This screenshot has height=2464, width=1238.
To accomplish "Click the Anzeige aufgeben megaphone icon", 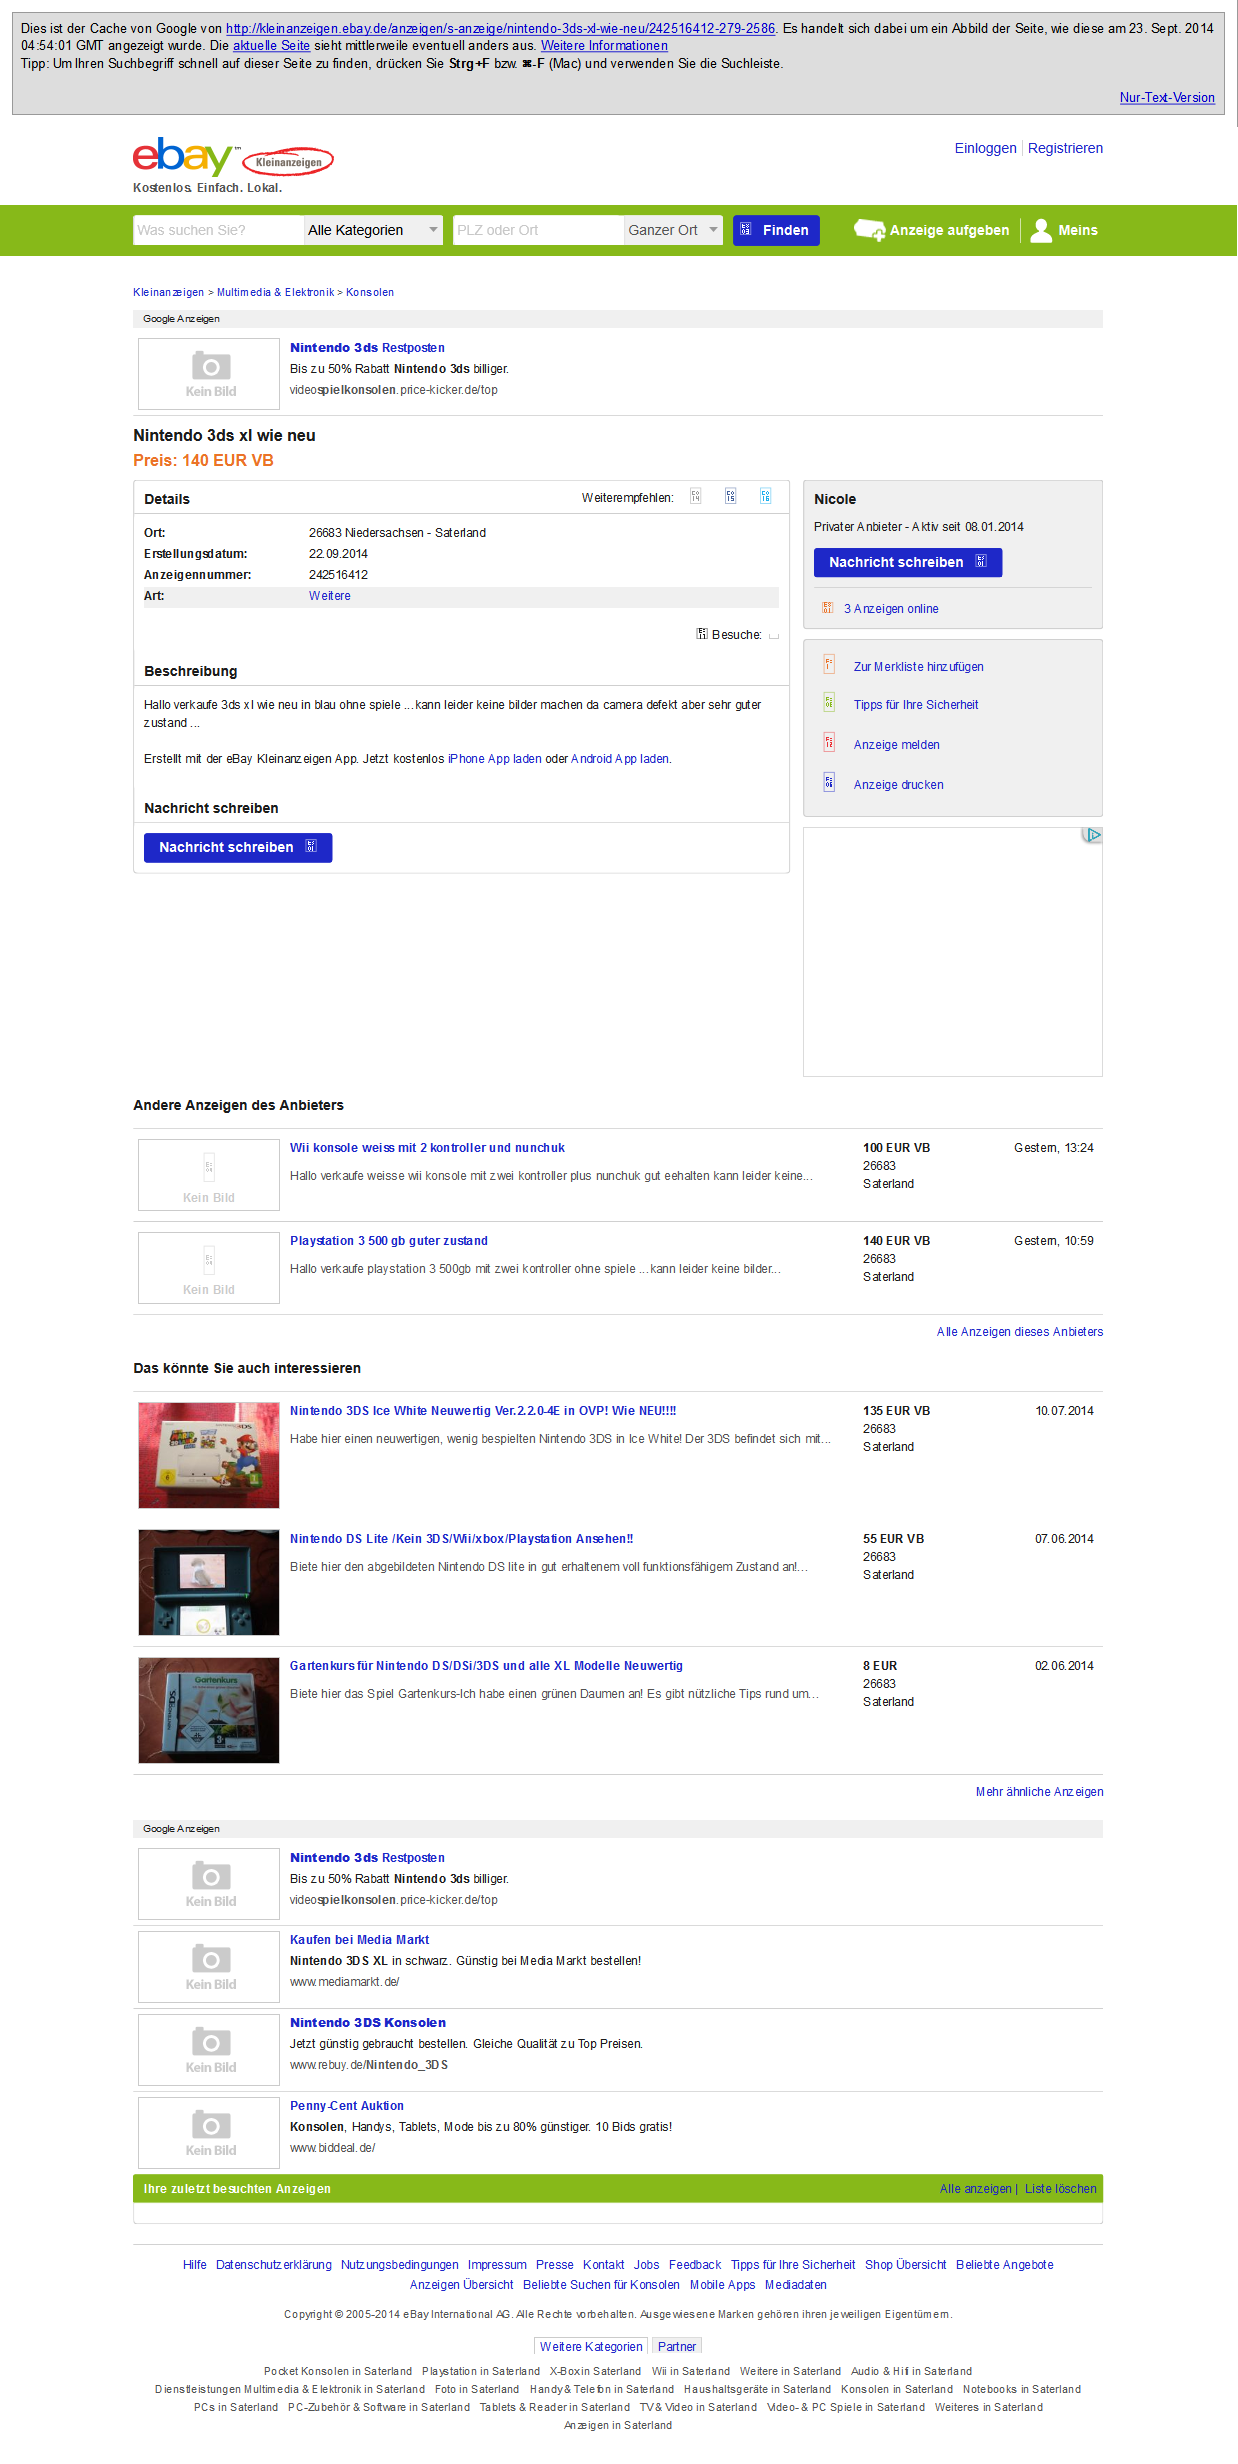I will 869,230.
